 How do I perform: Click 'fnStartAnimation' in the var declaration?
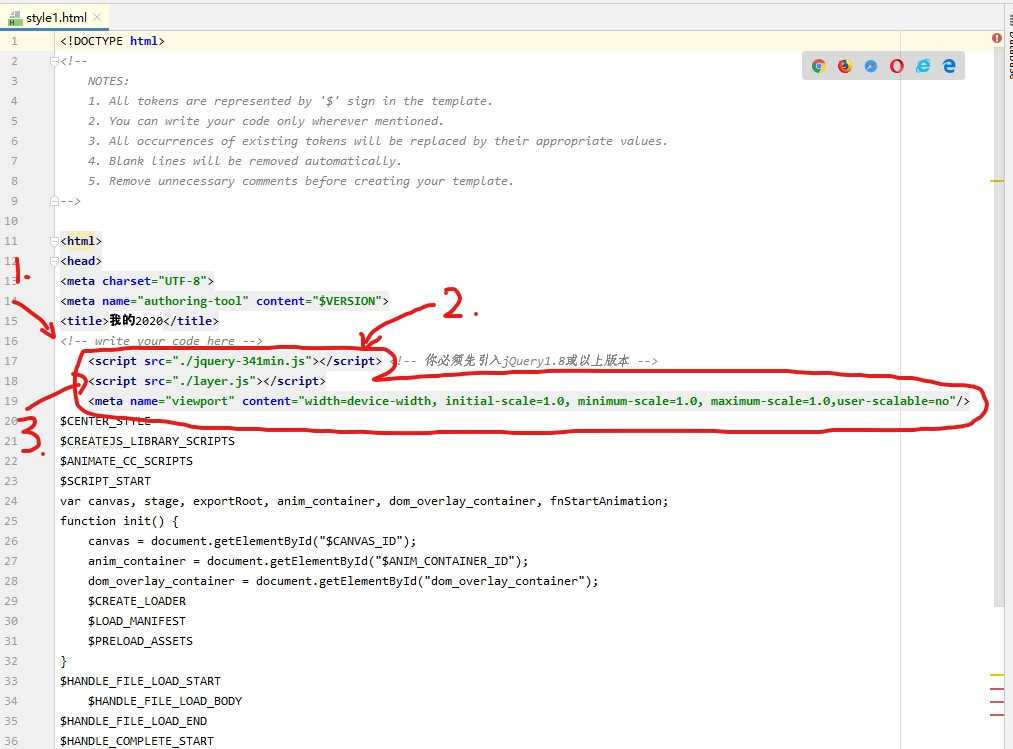pyautogui.click(x=606, y=501)
